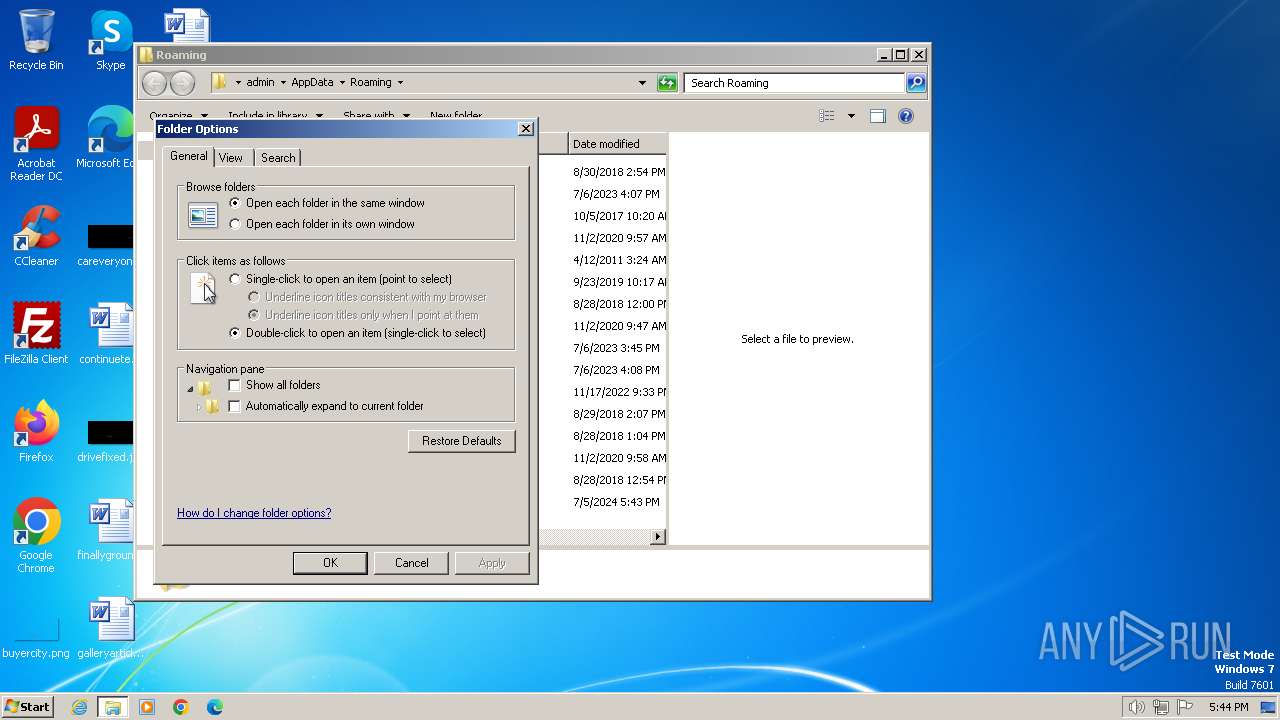Image resolution: width=1280 pixels, height=720 pixels.
Task: Click the horizontal scrollbar right arrow
Action: click(658, 537)
